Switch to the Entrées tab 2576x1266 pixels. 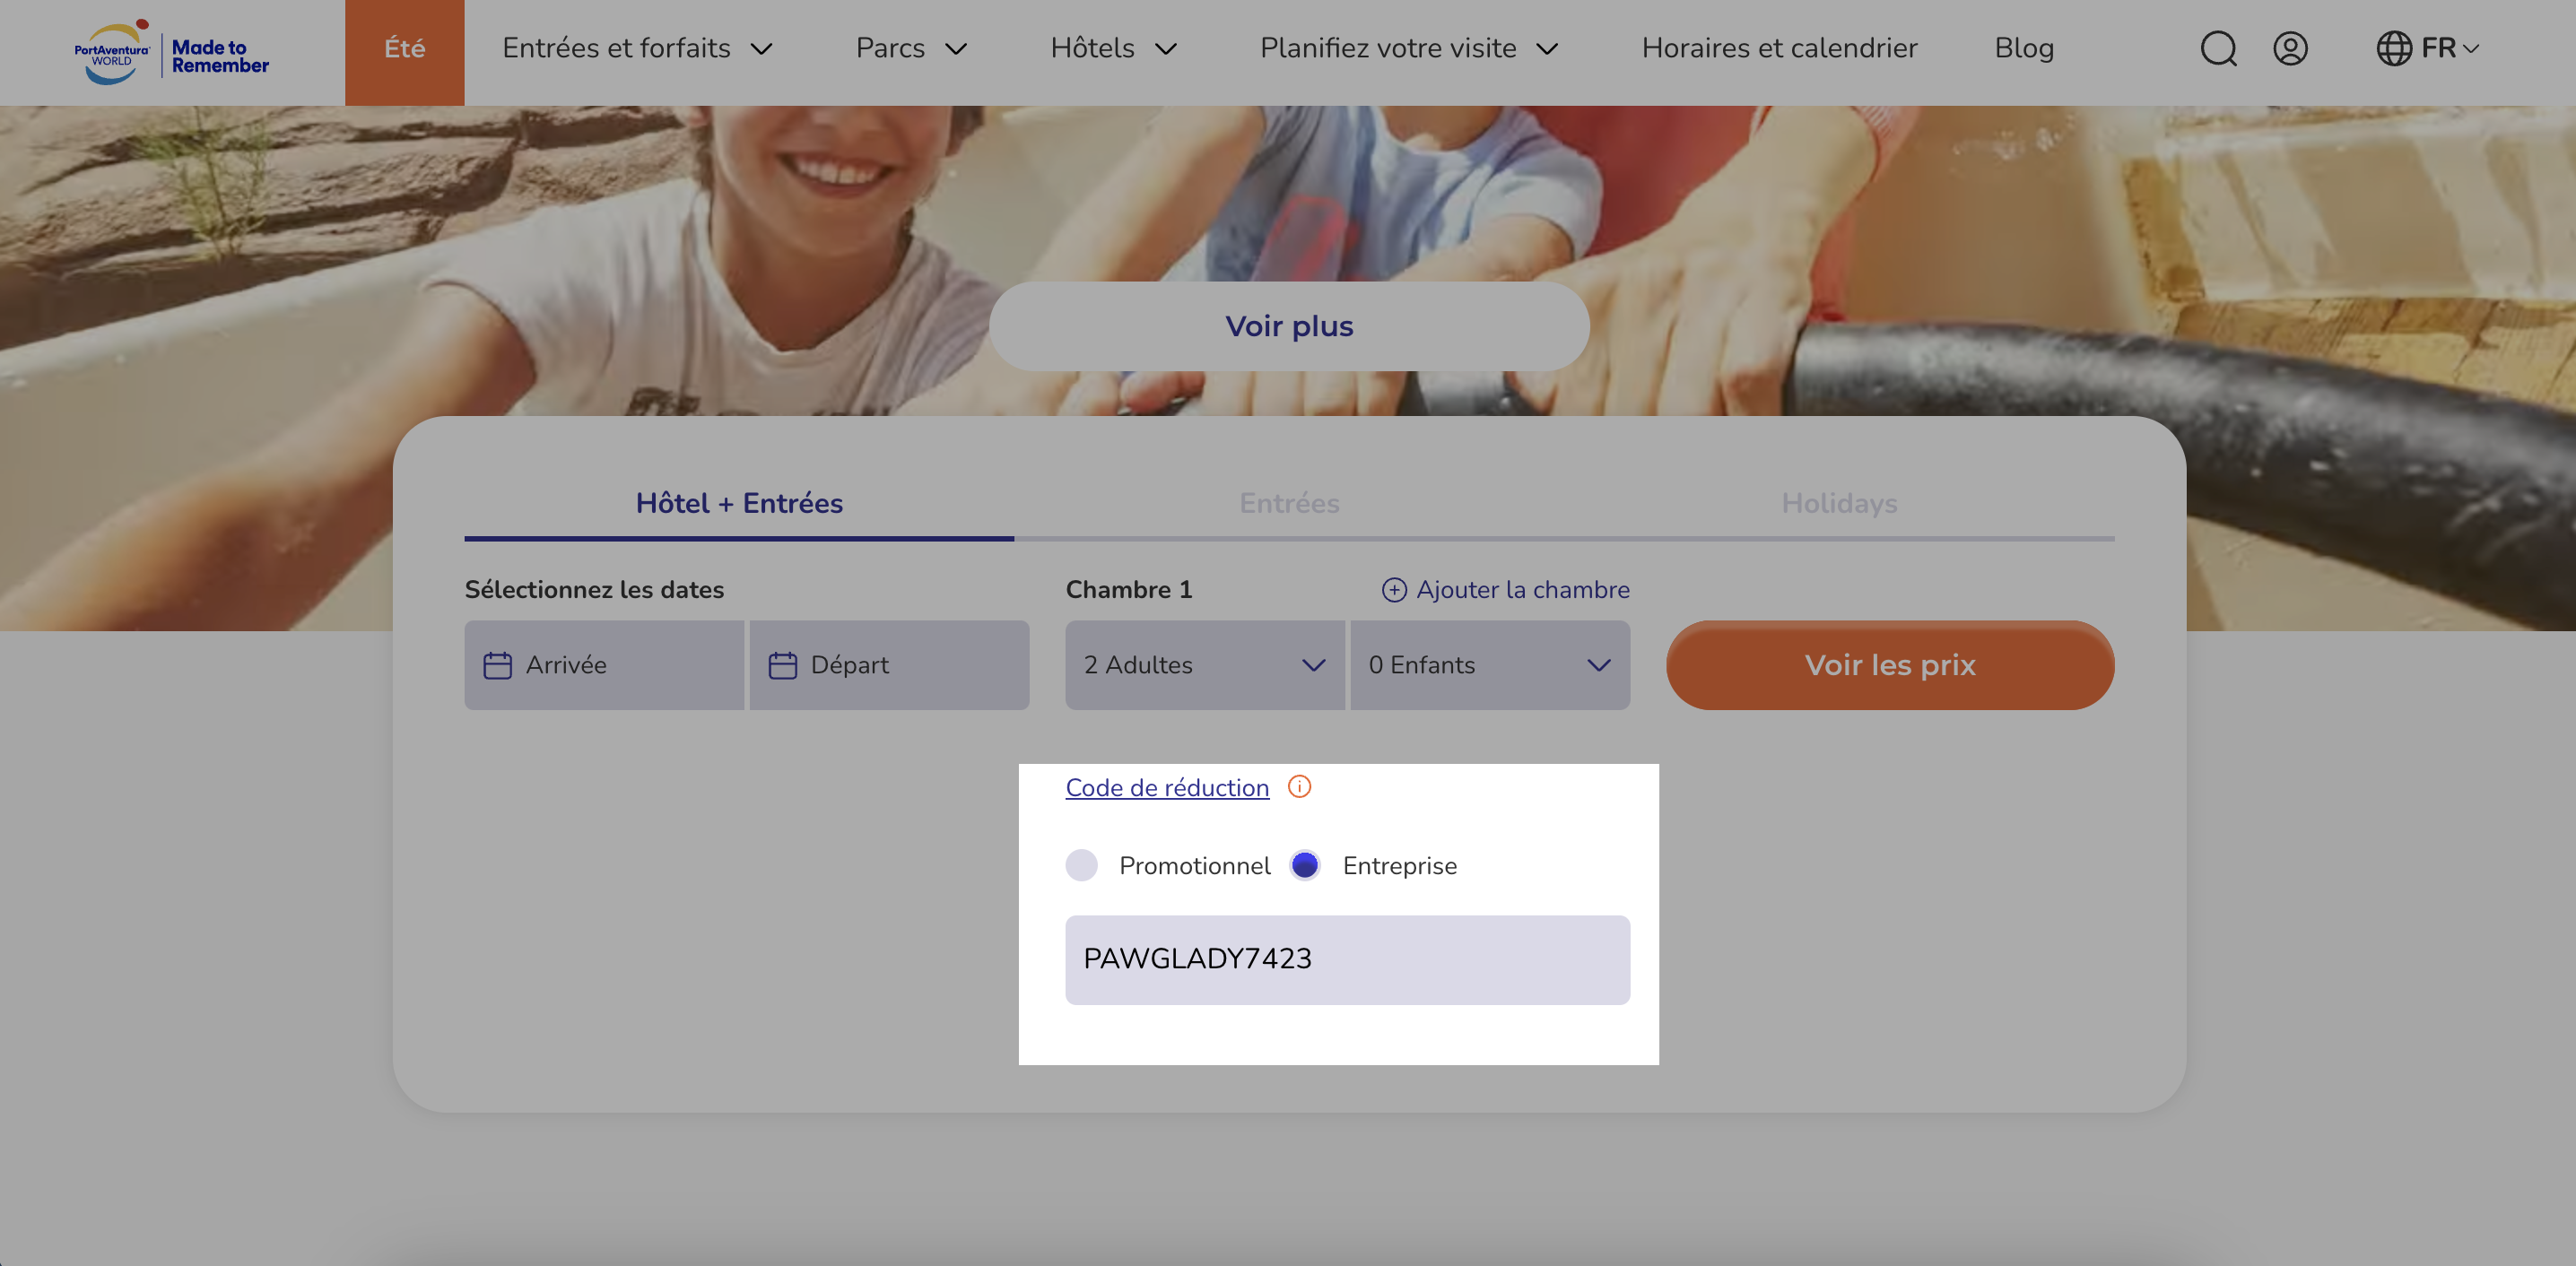pyautogui.click(x=1289, y=503)
